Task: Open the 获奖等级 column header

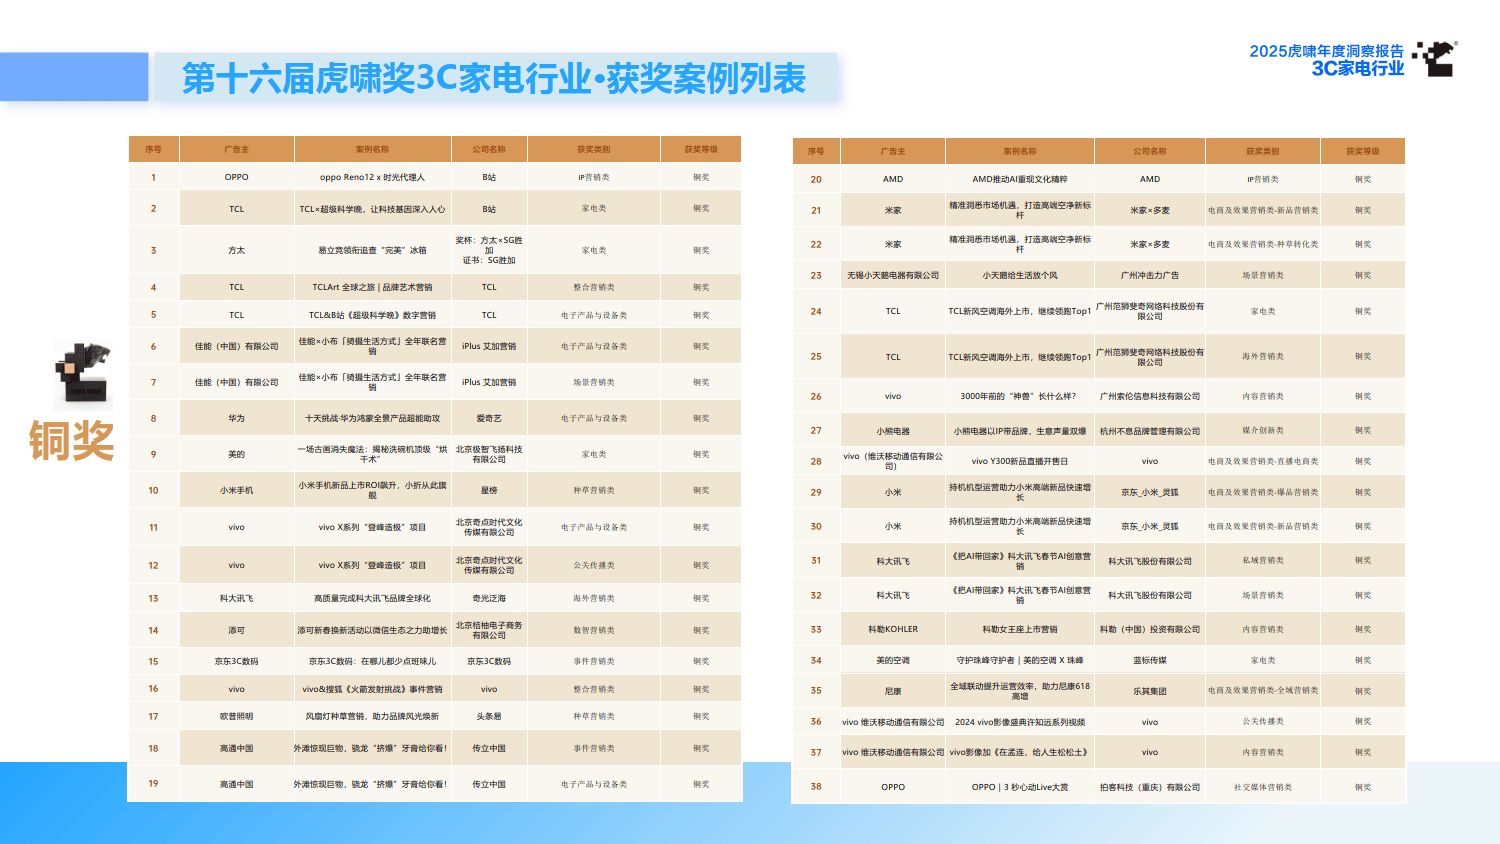Action: coord(701,147)
